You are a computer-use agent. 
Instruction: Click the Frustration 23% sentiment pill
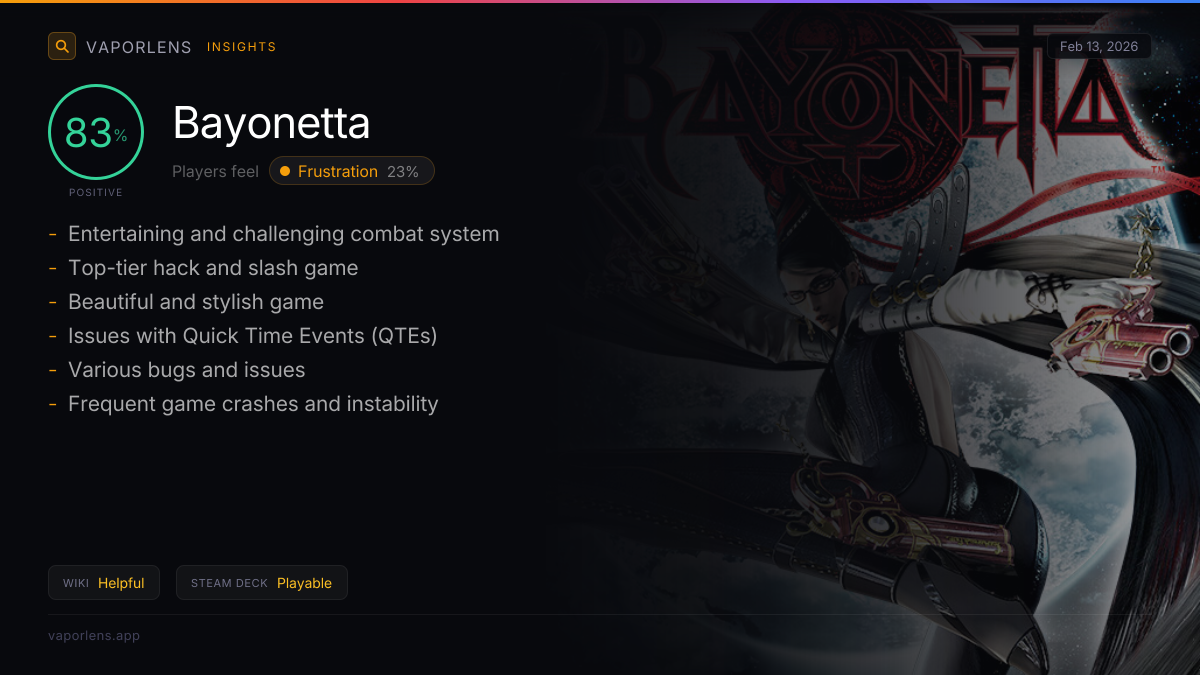352,171
